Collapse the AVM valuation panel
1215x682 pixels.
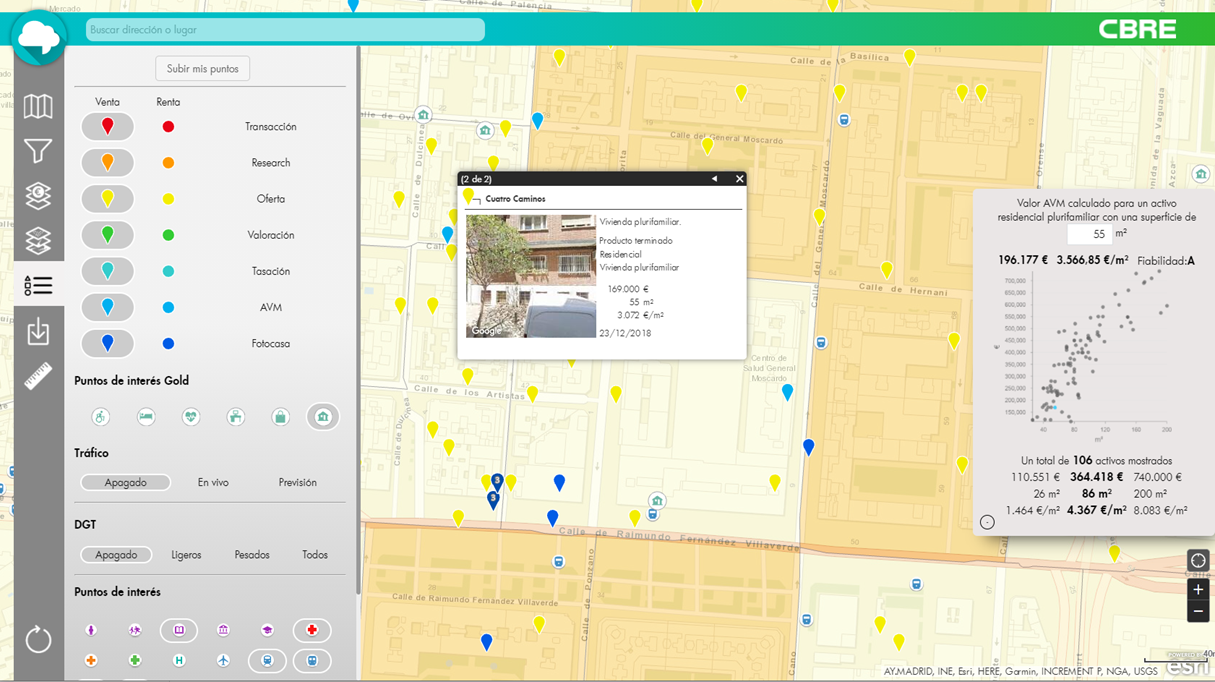(987, 522)
